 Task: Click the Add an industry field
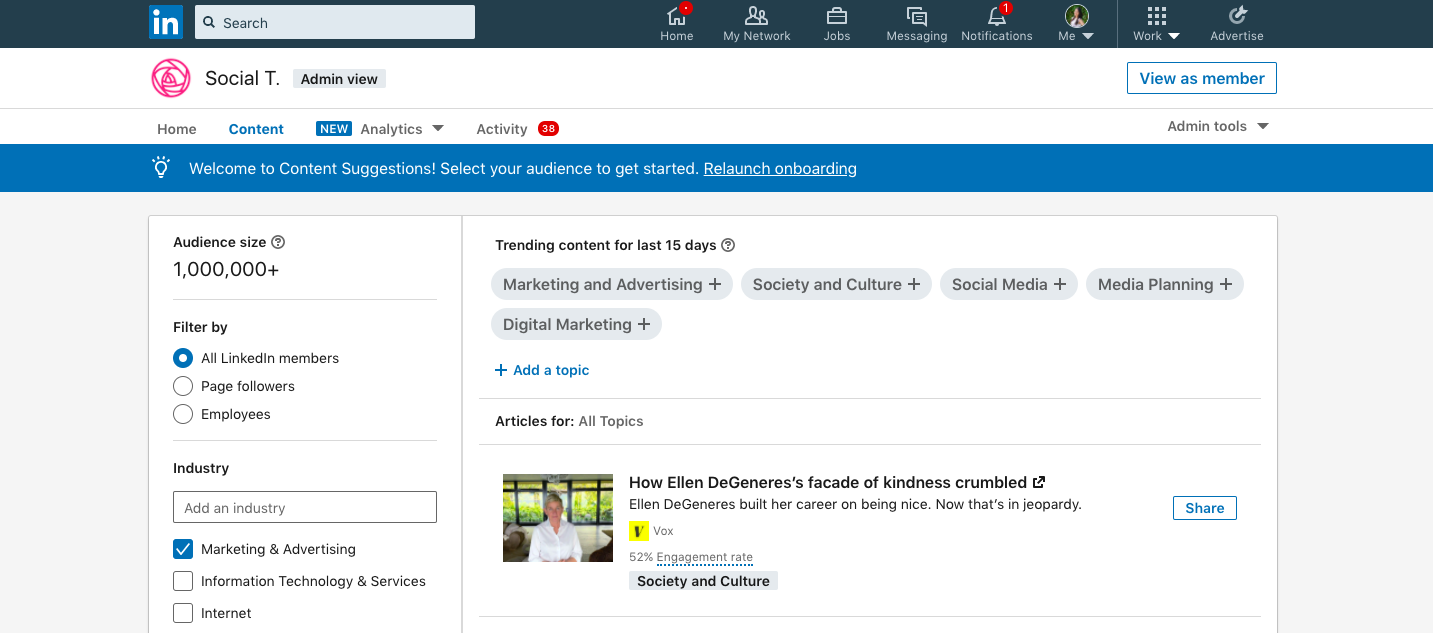tap(305, 507)
